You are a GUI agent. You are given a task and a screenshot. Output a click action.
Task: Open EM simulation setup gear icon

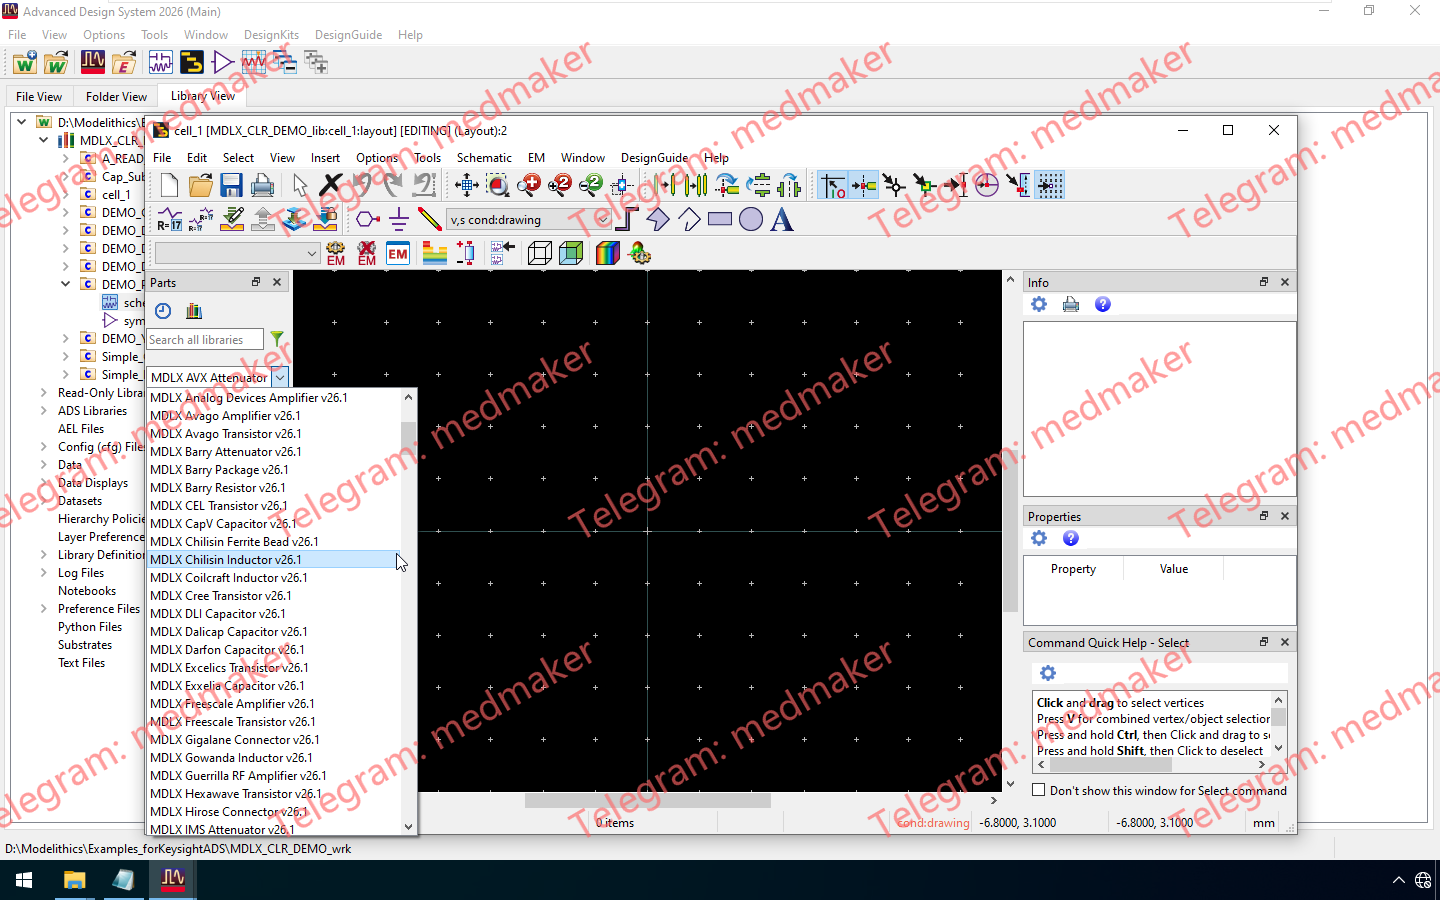tap(336, 253)
